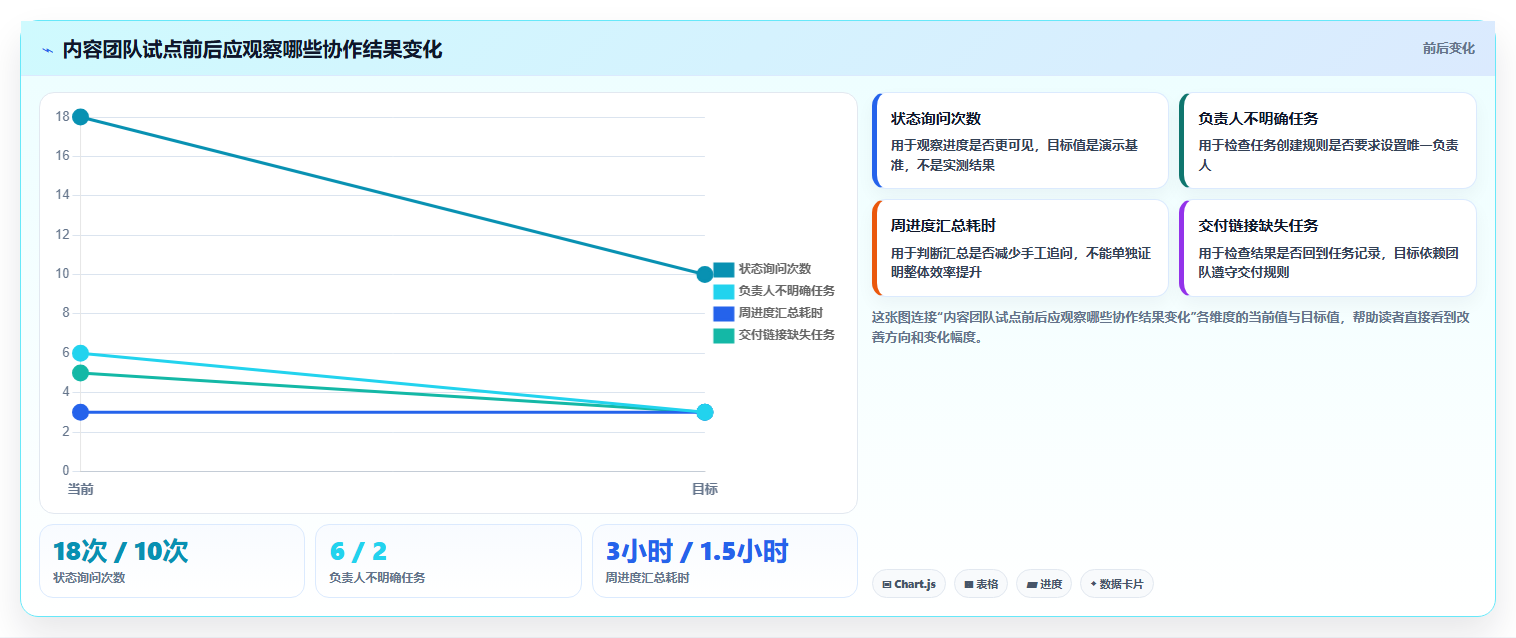
Task: Click the target data point at value 3
Action: 704,412
